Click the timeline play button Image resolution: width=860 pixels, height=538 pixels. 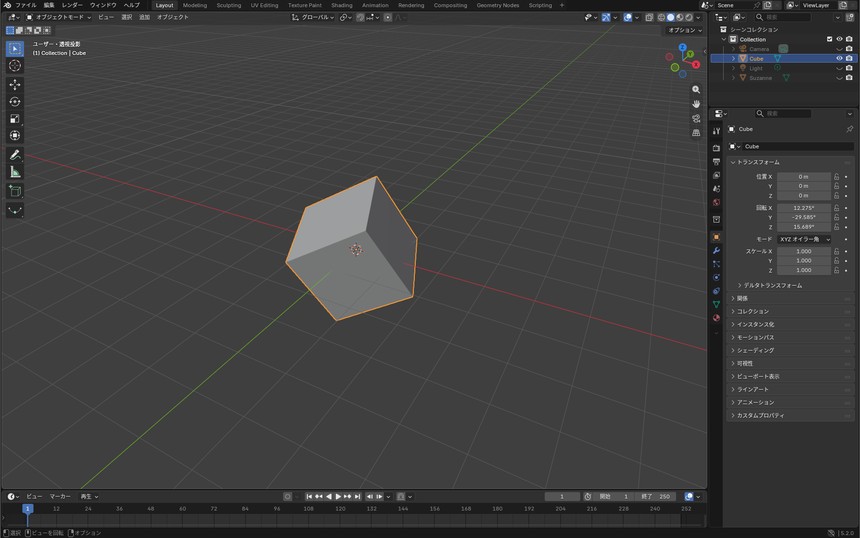point(338,496)
